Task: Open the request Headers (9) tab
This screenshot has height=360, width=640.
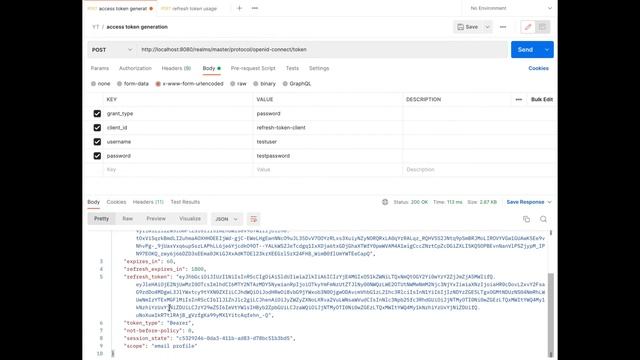Action: (176, 69)
